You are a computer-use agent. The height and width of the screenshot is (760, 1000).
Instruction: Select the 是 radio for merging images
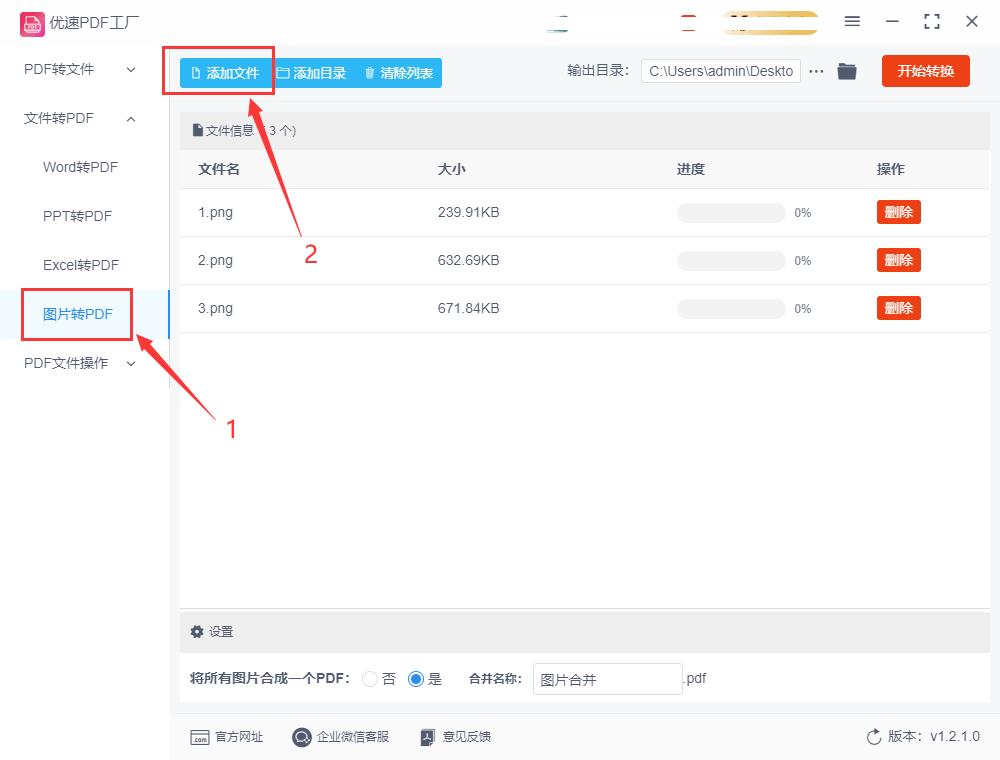(x=416, y=678)
